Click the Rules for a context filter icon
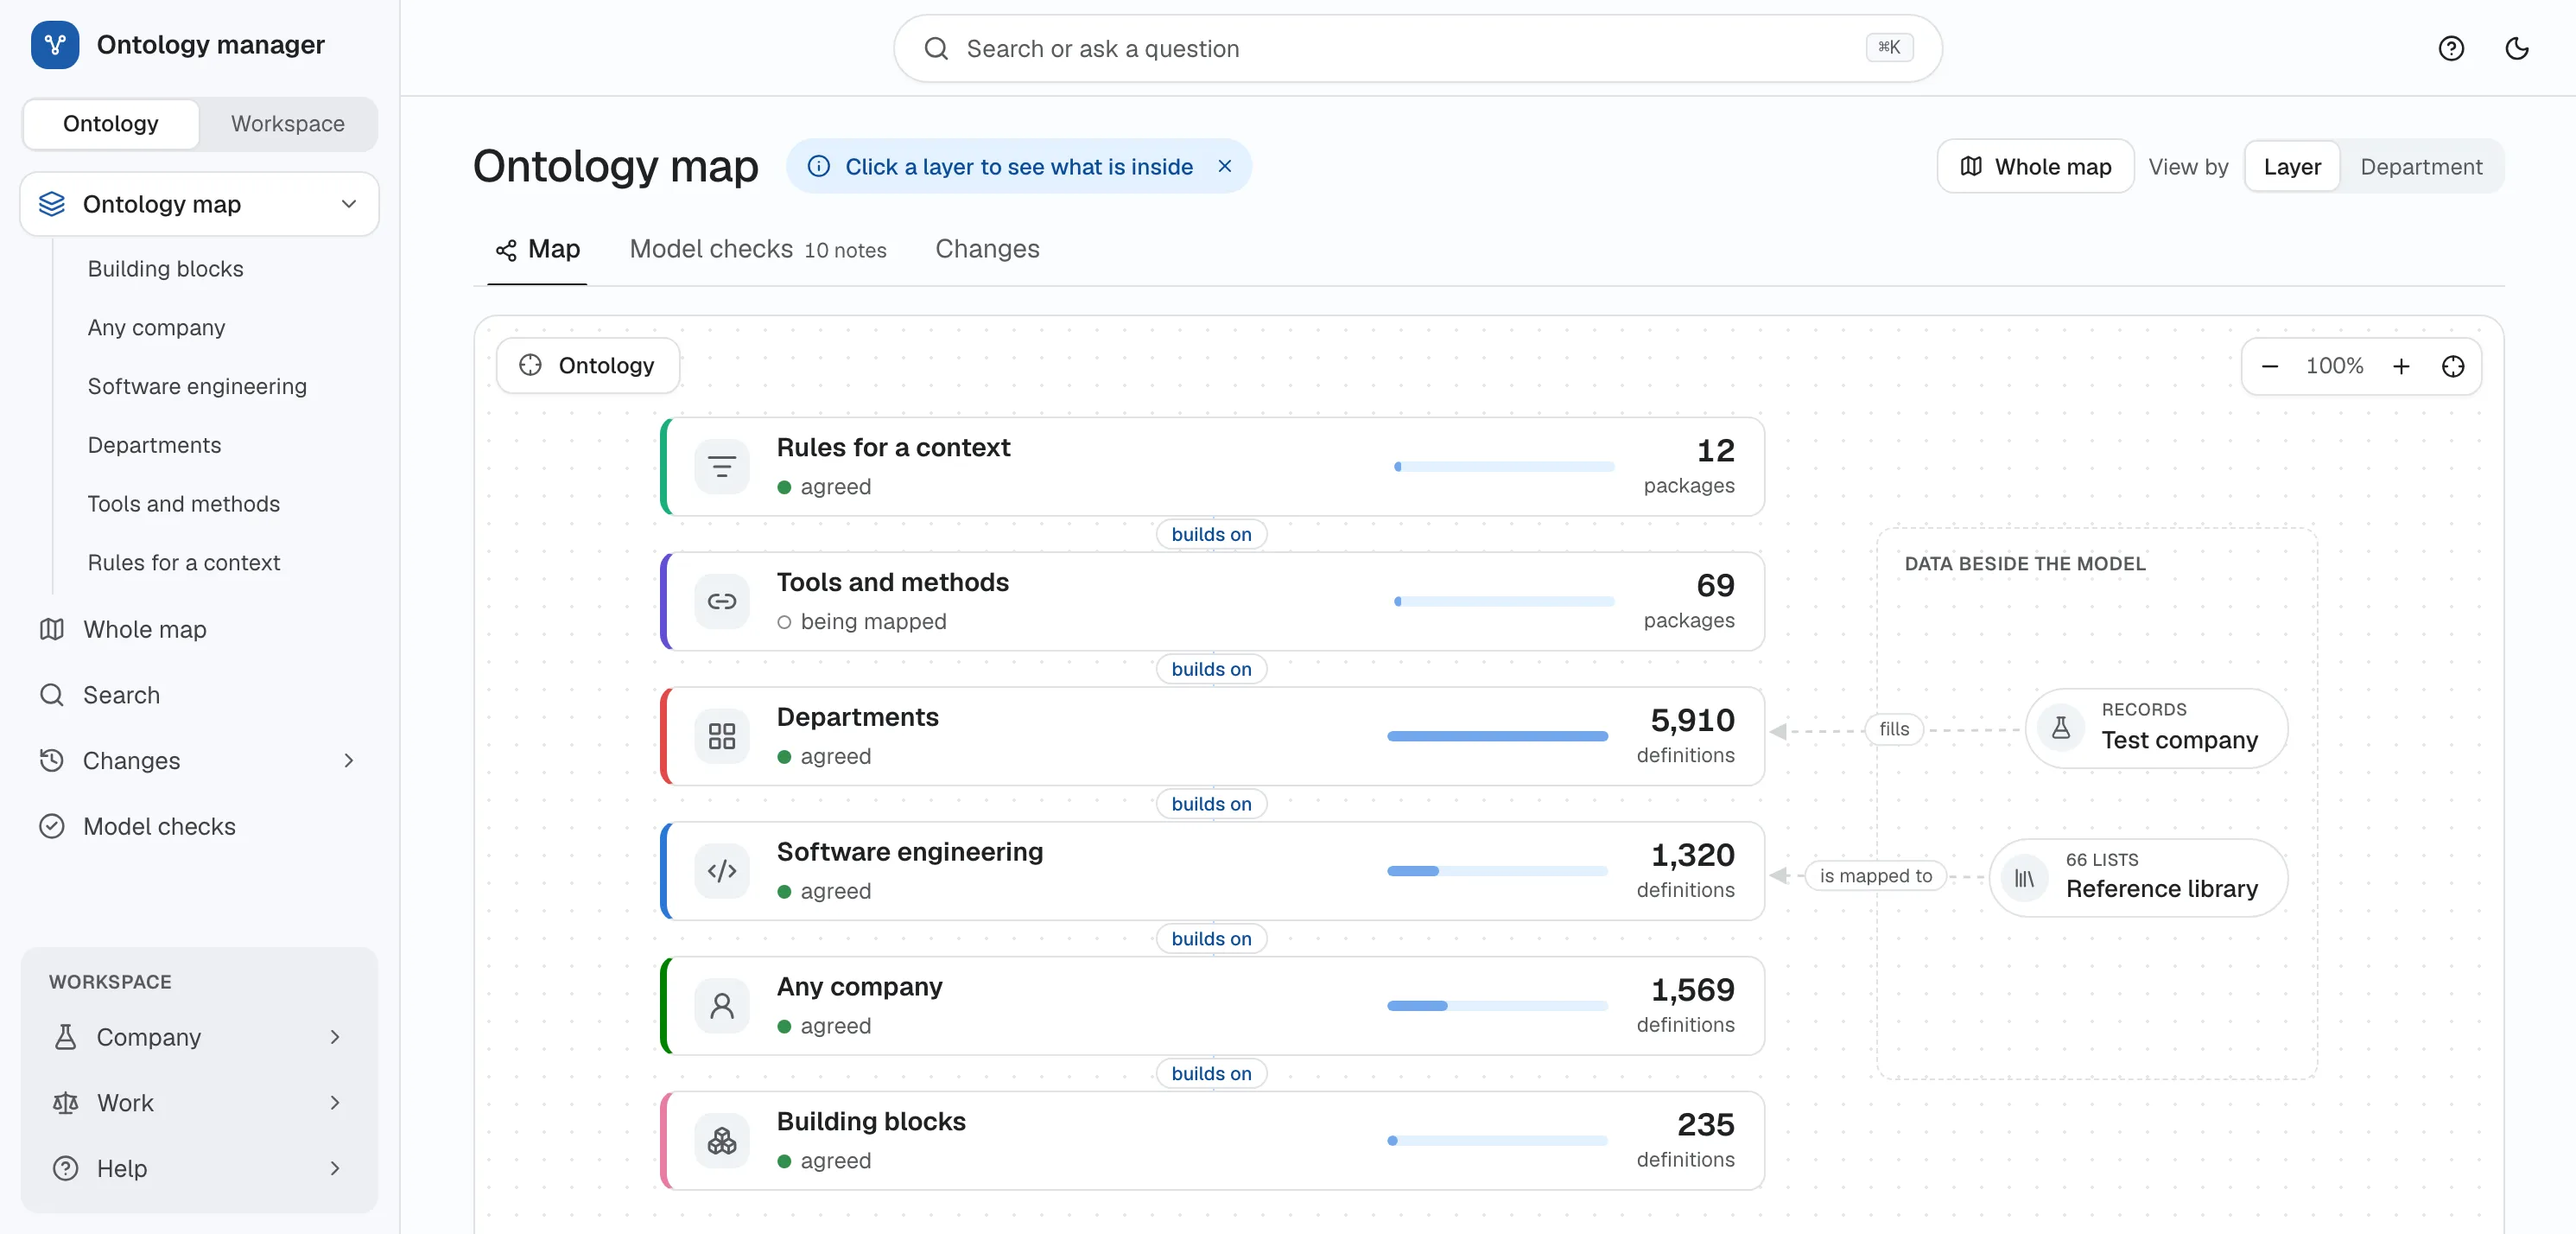 [722, 467]
